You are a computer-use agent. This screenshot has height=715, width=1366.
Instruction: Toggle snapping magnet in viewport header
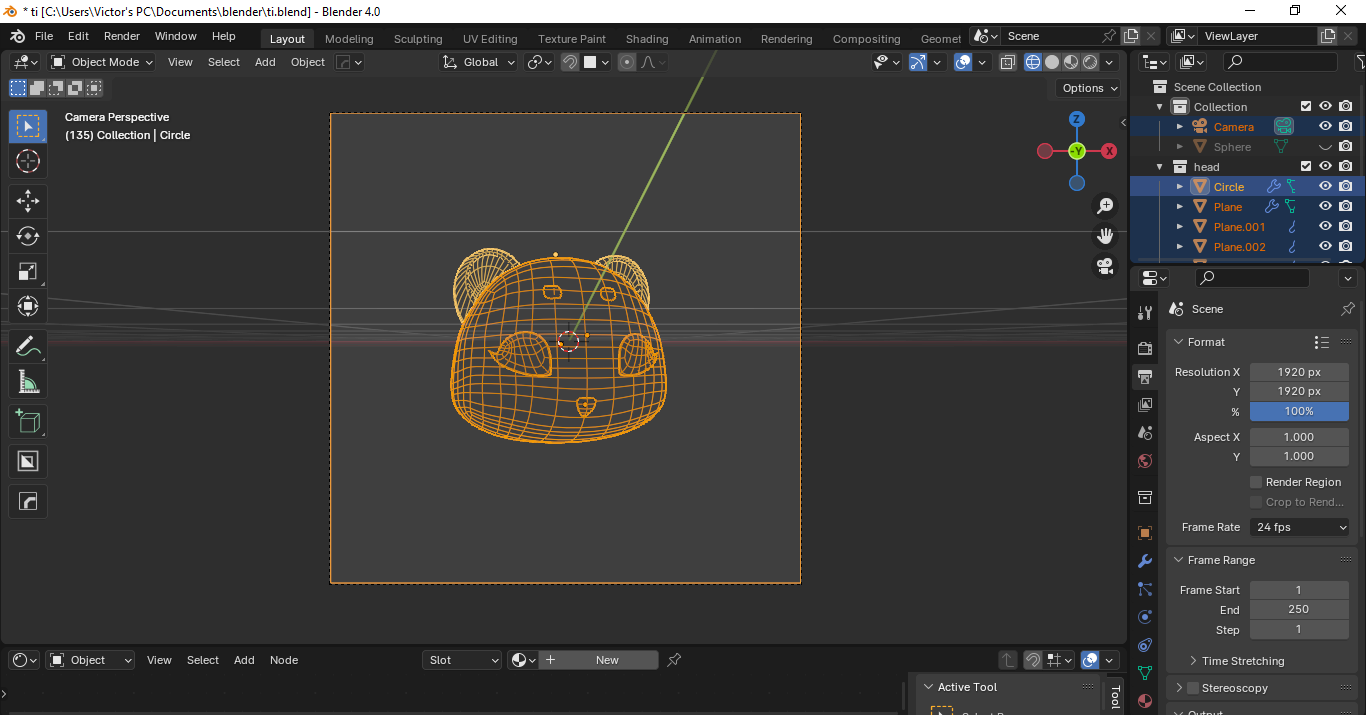click(x=569, y=62)
